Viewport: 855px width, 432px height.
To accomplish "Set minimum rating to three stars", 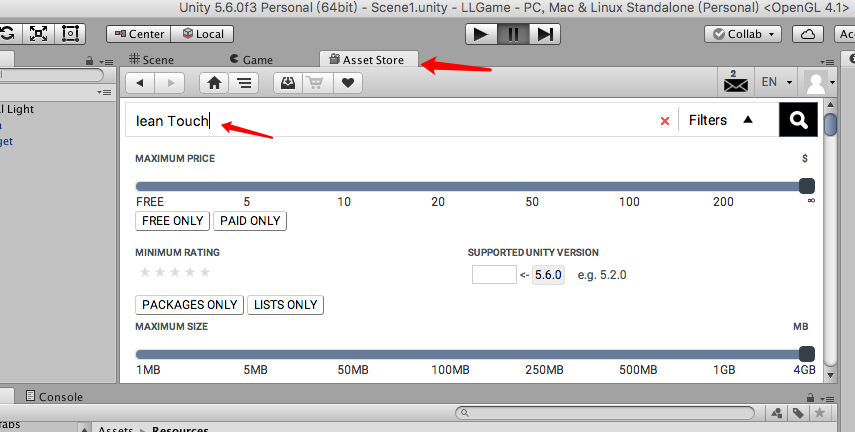I will pos(175,272).
